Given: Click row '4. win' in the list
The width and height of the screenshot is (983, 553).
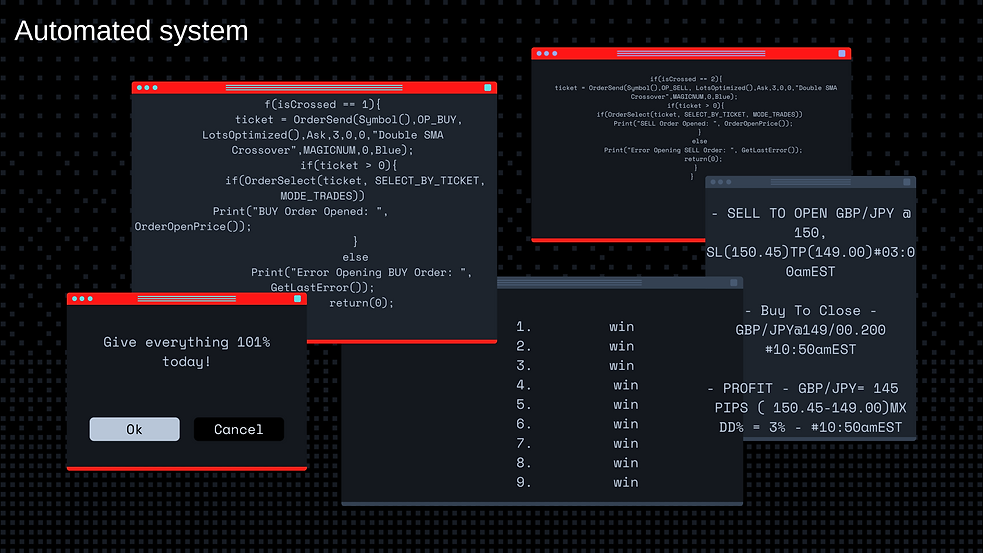Looking at the screenshot, I should click(x=577, y=385).
